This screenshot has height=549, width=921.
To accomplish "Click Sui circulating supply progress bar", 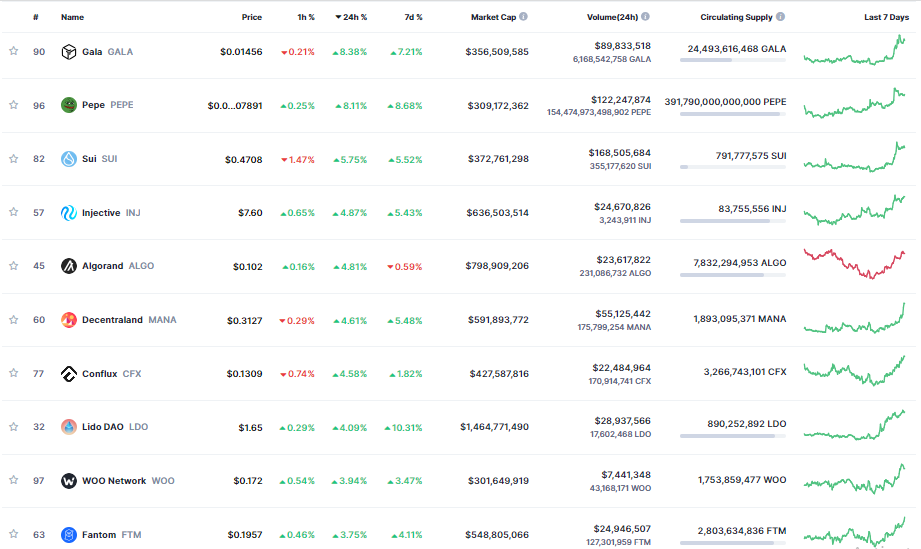I will coord(733,167).
